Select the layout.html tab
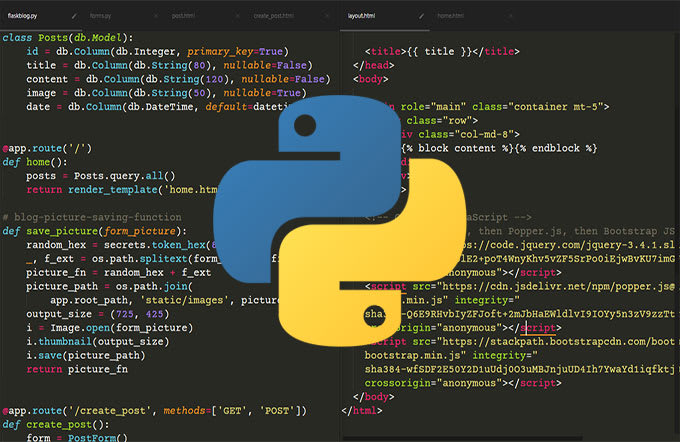This screenshot has height=442, width=680. click(361, 16)
